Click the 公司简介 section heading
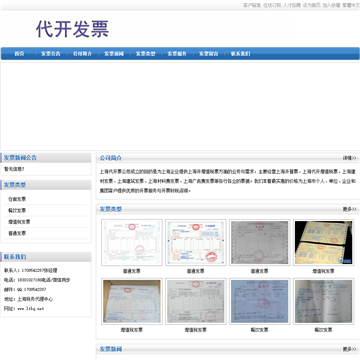Image resolution: width=360 pixels, height=360 pixels. click(x=111, y=158)
